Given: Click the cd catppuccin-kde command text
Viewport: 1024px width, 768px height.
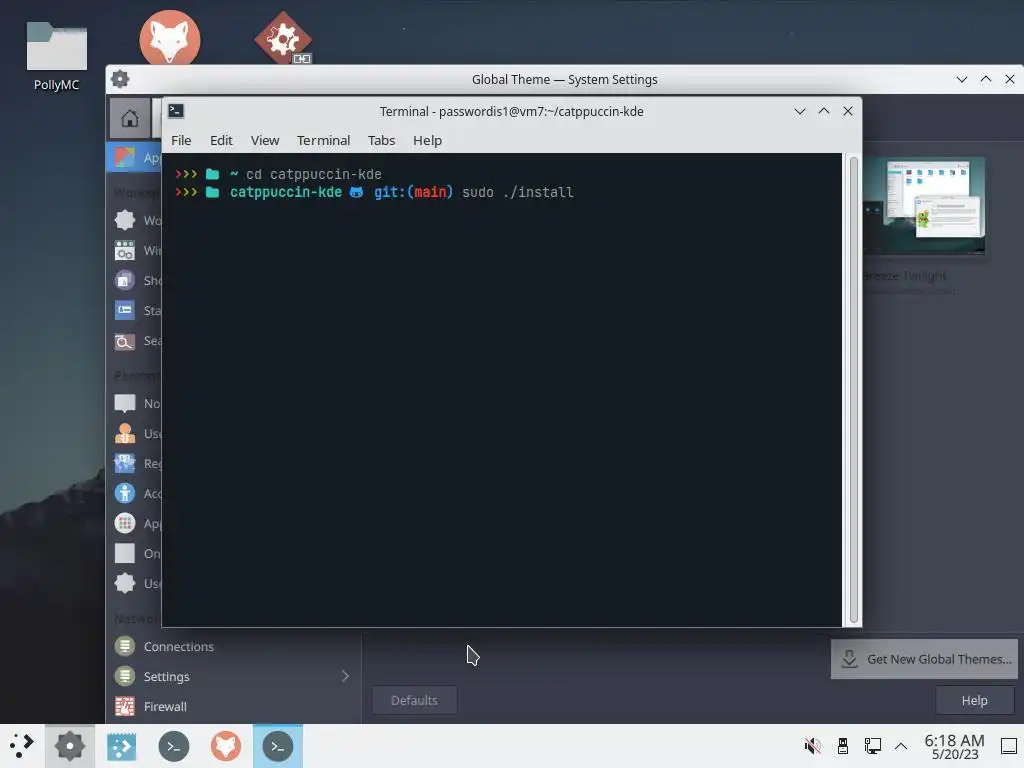Looking at the screenshot, I should [313, 174].
